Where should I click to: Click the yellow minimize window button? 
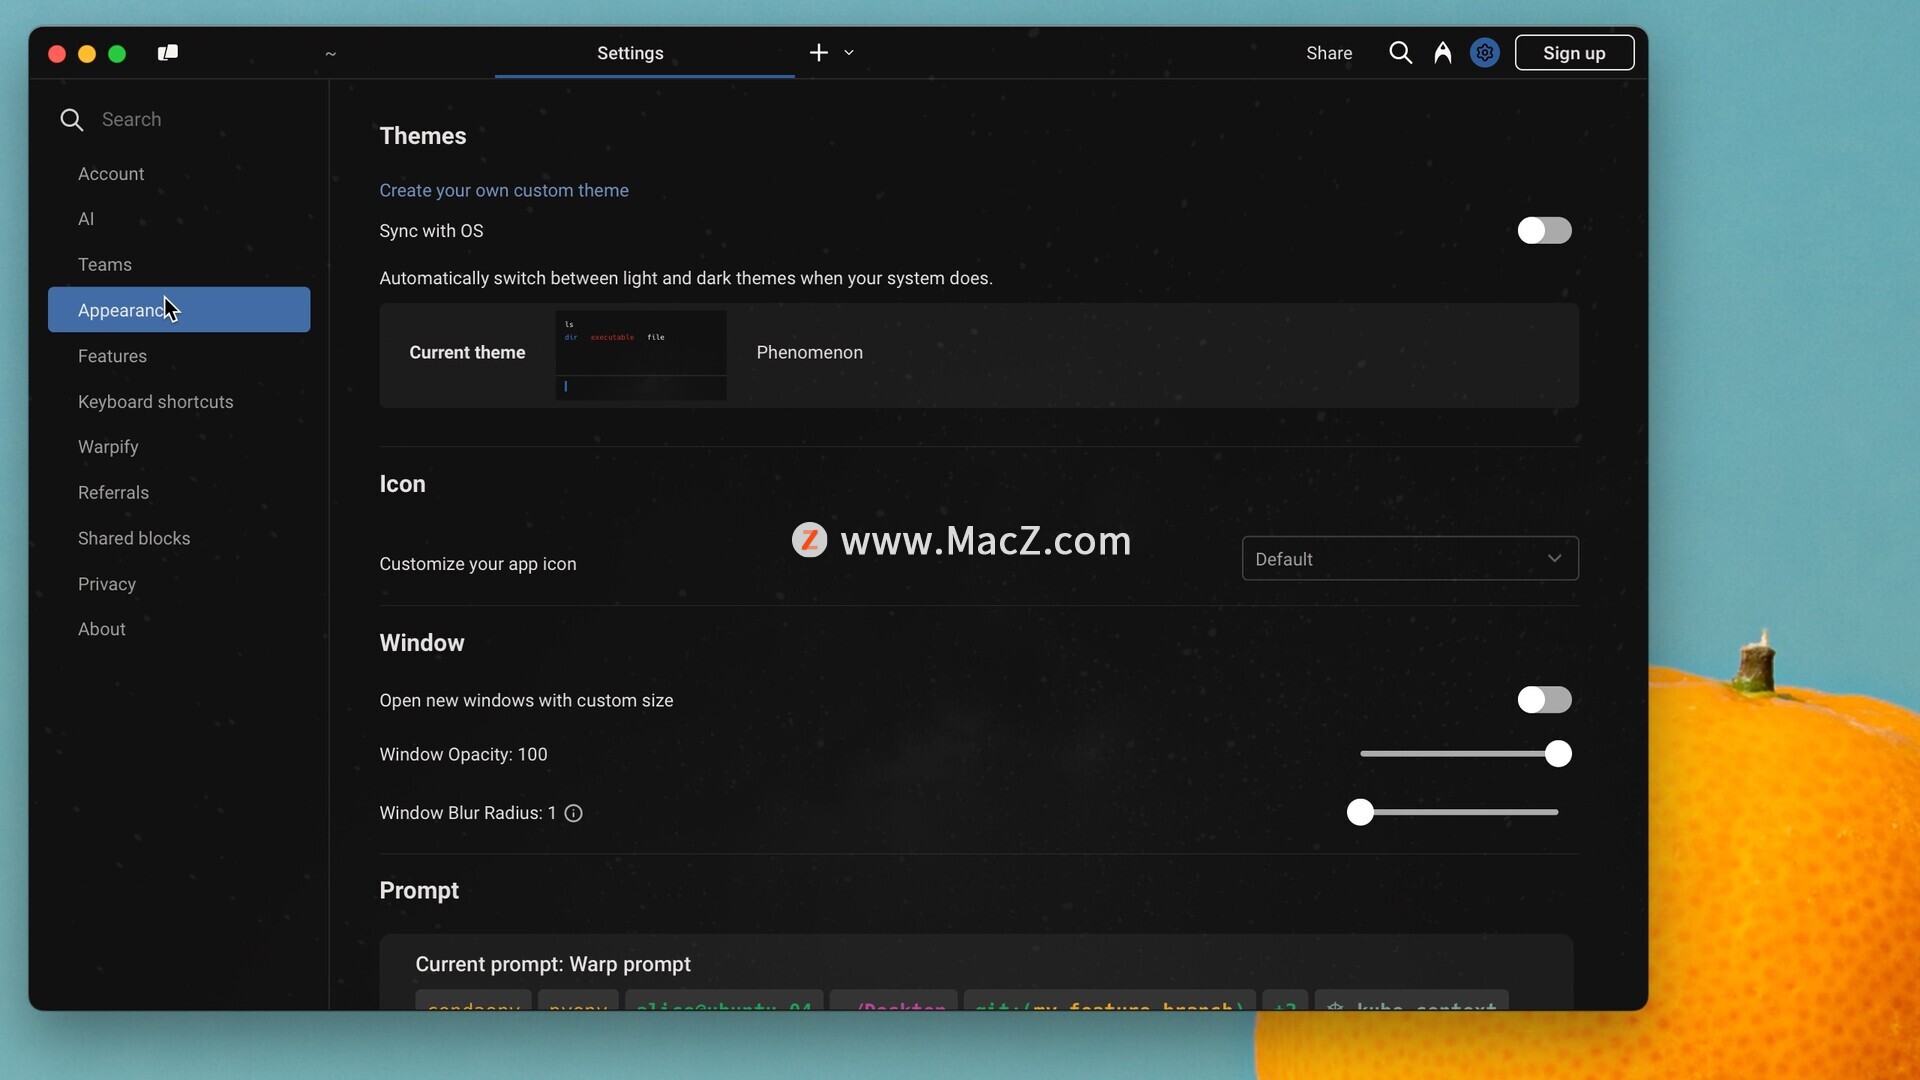pyautogui.click(x=87, y=54)
